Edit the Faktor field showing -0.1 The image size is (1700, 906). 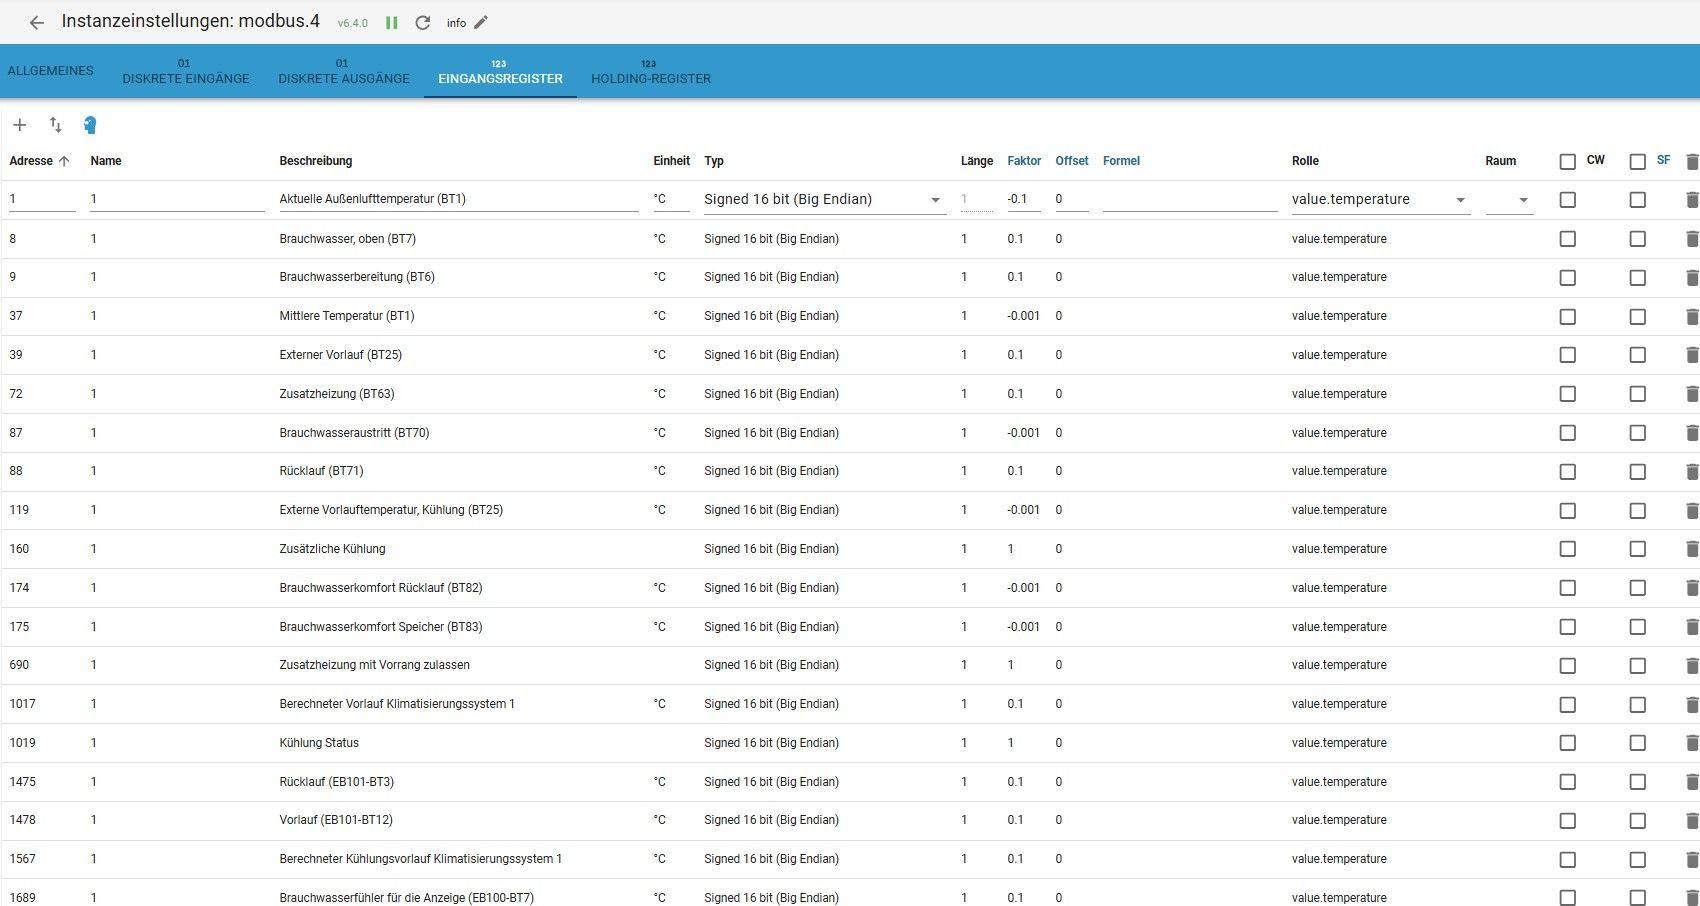(1024, 199)
